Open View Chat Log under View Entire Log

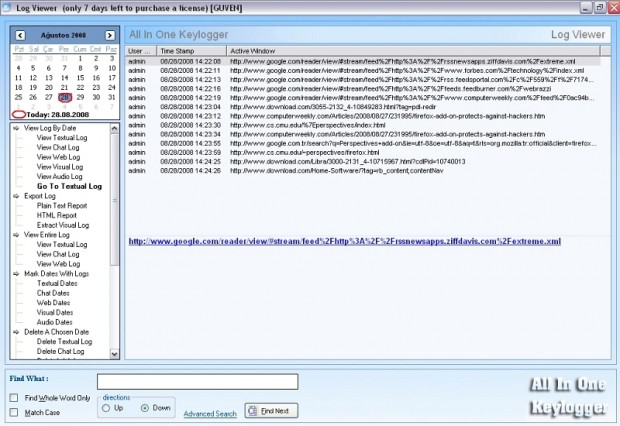58,254
